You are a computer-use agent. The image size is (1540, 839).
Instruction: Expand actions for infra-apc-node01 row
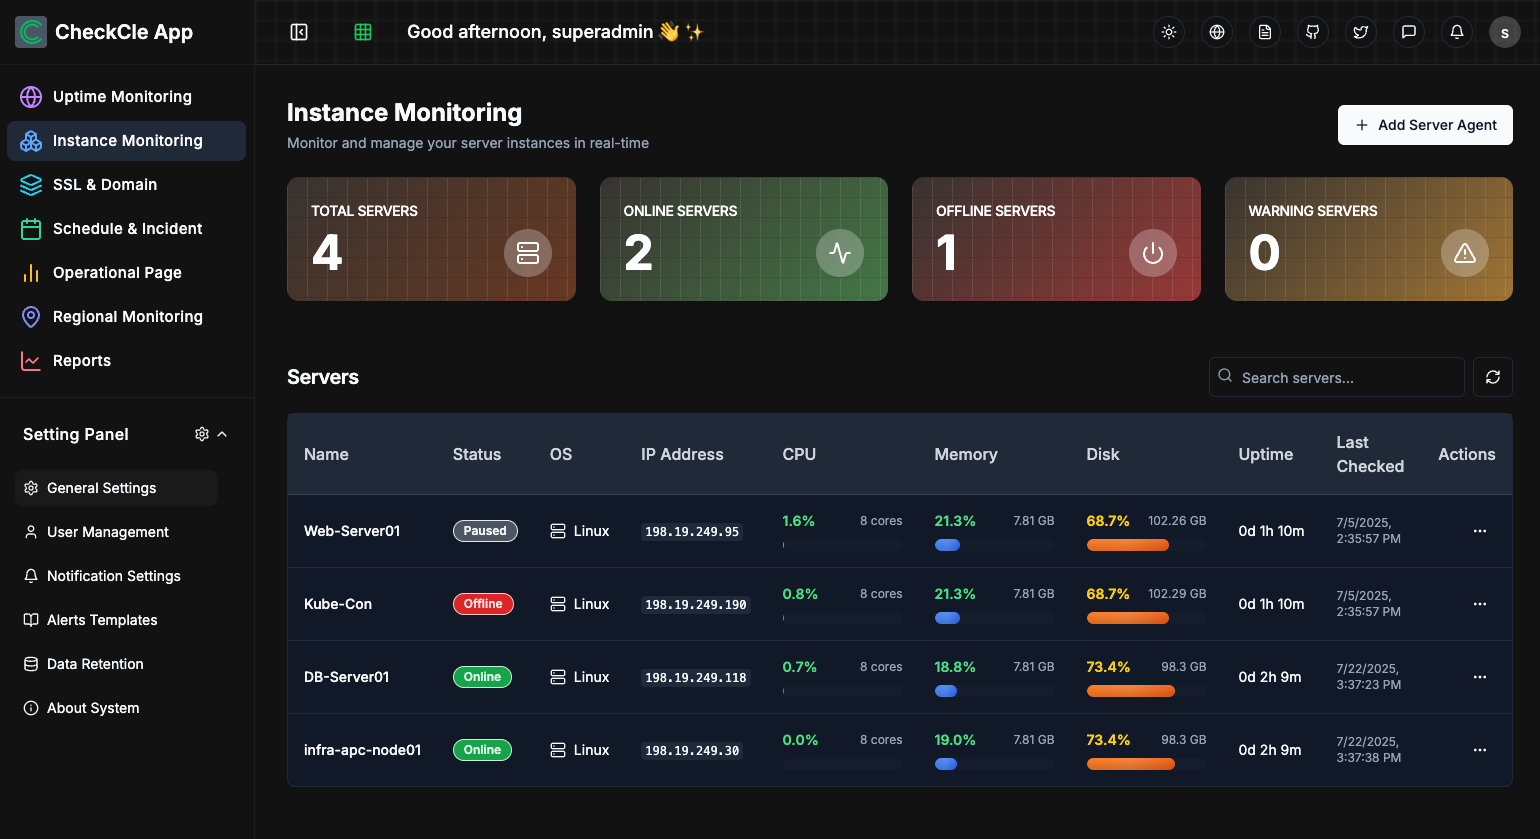(x=1479, y=750)
